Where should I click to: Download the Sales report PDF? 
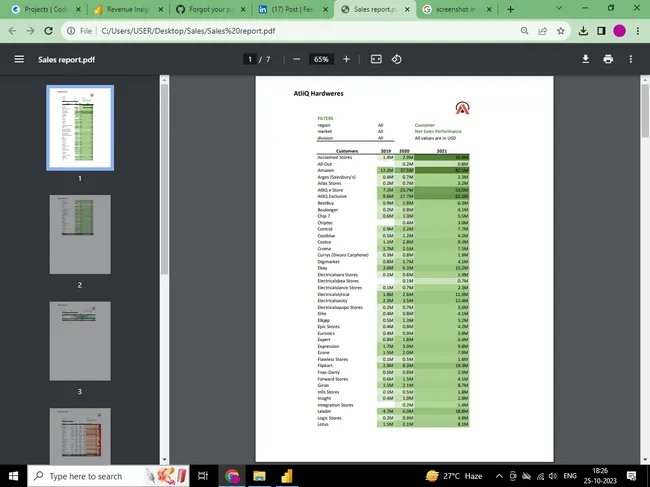coord(585,59)
